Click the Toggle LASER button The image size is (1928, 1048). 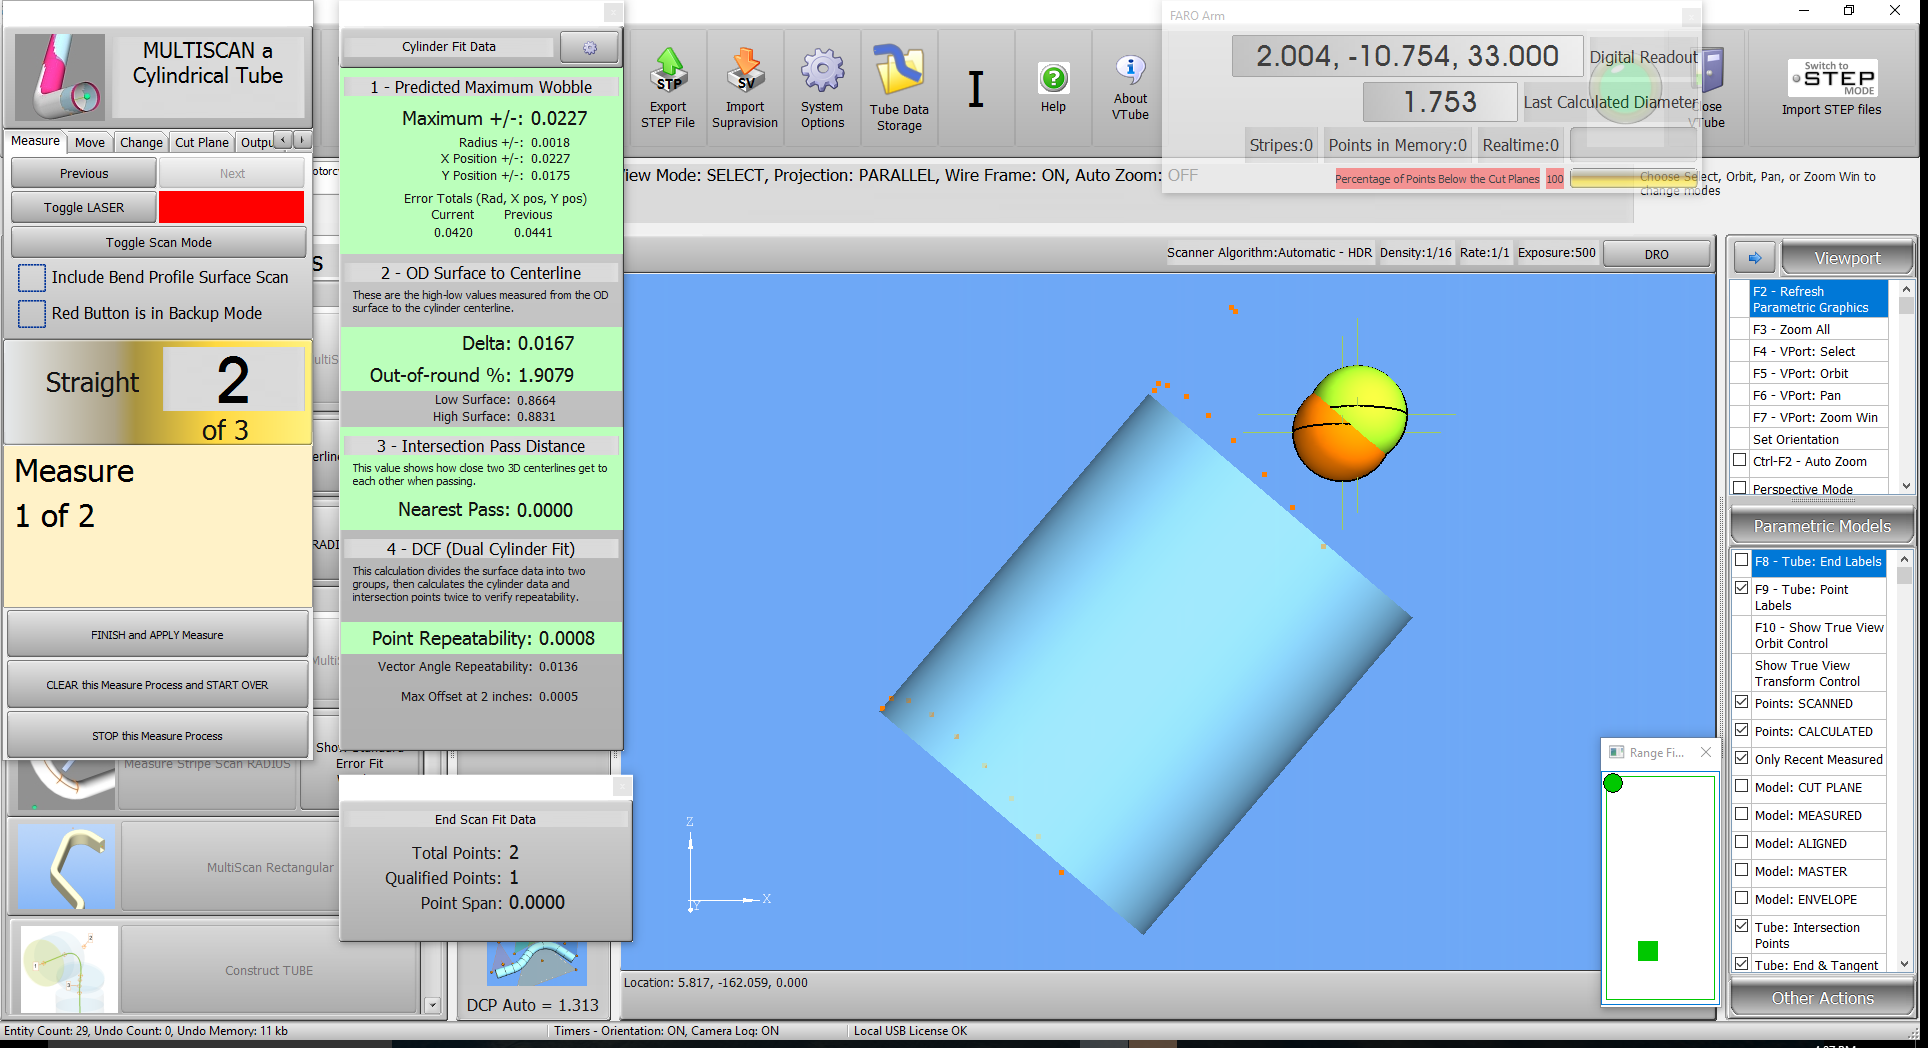[x=84, y=208]
